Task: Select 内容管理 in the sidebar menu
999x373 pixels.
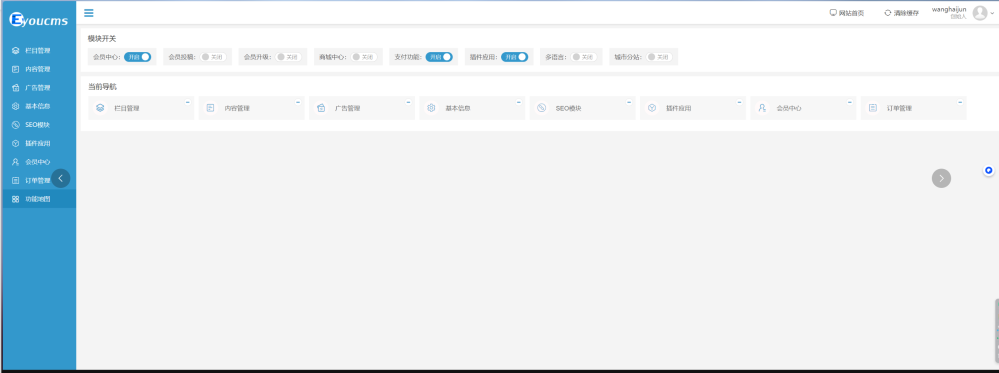Action: 39,69
